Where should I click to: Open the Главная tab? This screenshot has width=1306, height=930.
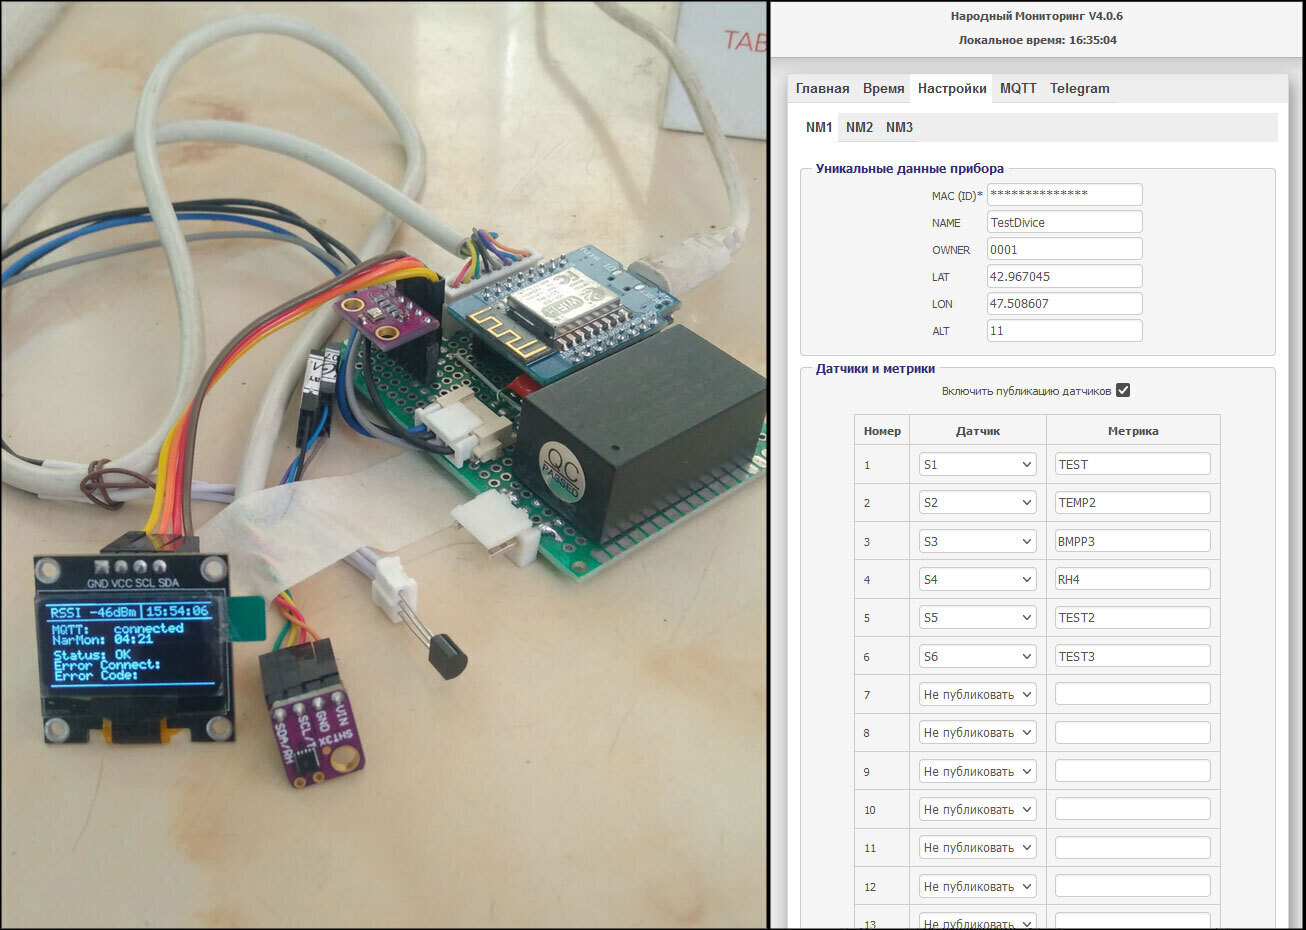point(822,88)
